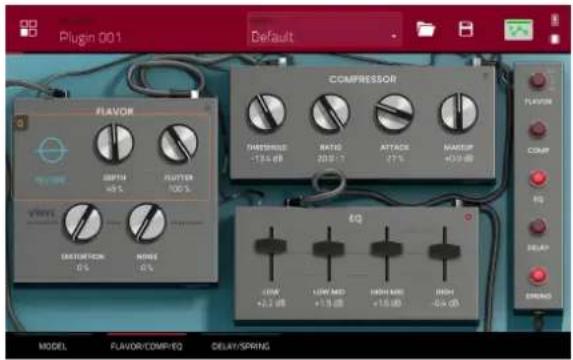Viewport: 573px width, 360px height.
Task: Click the Ratio value readout
Action: (331, 159)
